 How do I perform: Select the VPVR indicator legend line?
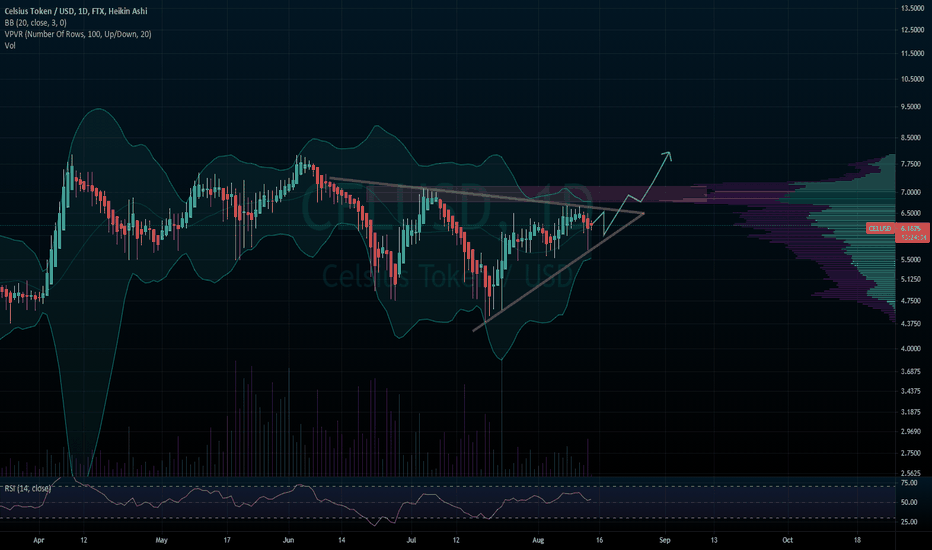(x=78, y=34)
